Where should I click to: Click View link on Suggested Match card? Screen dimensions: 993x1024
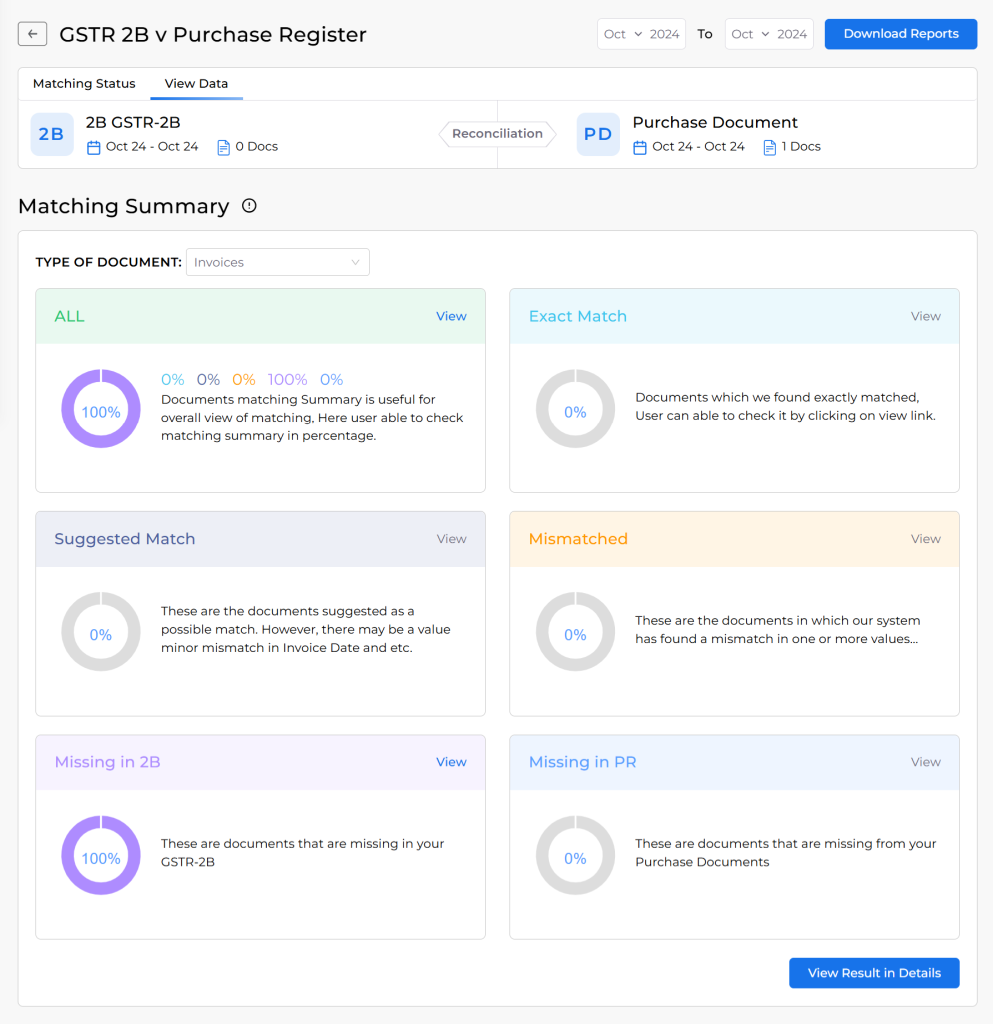(451, 539)
